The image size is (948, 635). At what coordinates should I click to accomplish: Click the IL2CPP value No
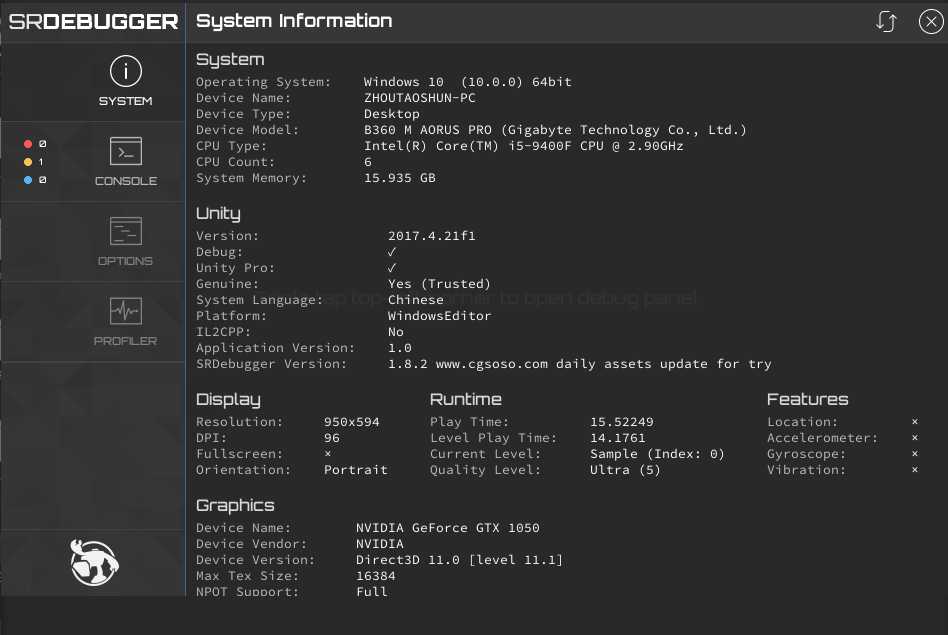395,332
